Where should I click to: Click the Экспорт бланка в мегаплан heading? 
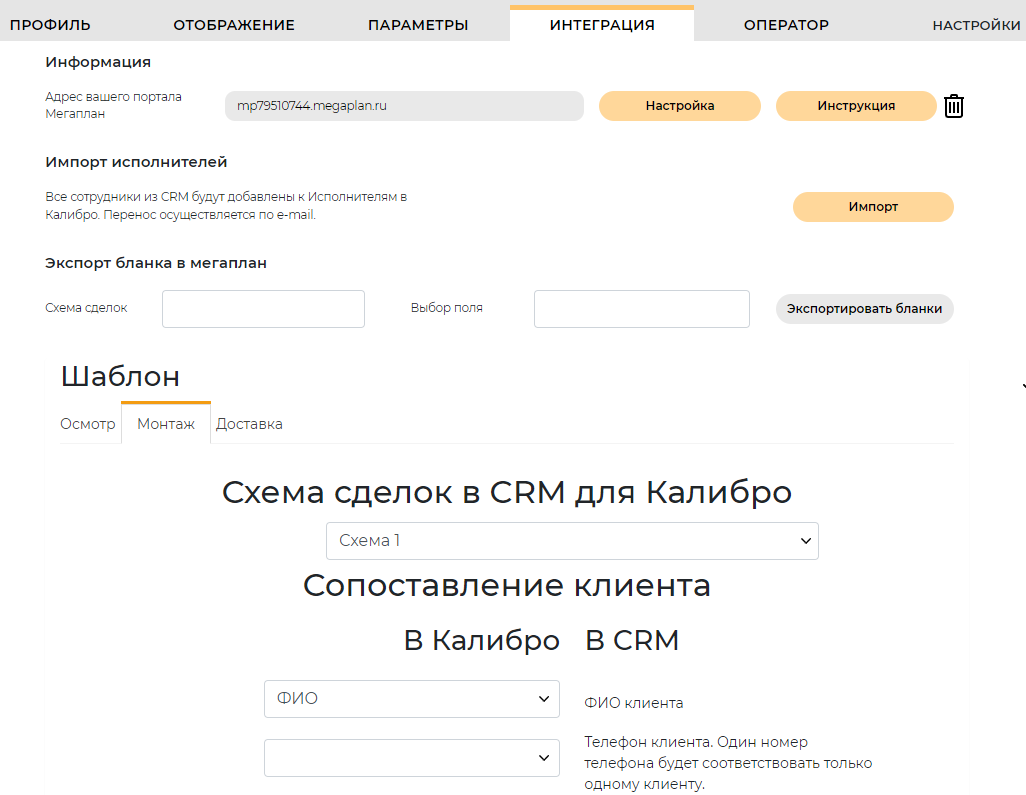pyautogui.click(x=156, y=263)
